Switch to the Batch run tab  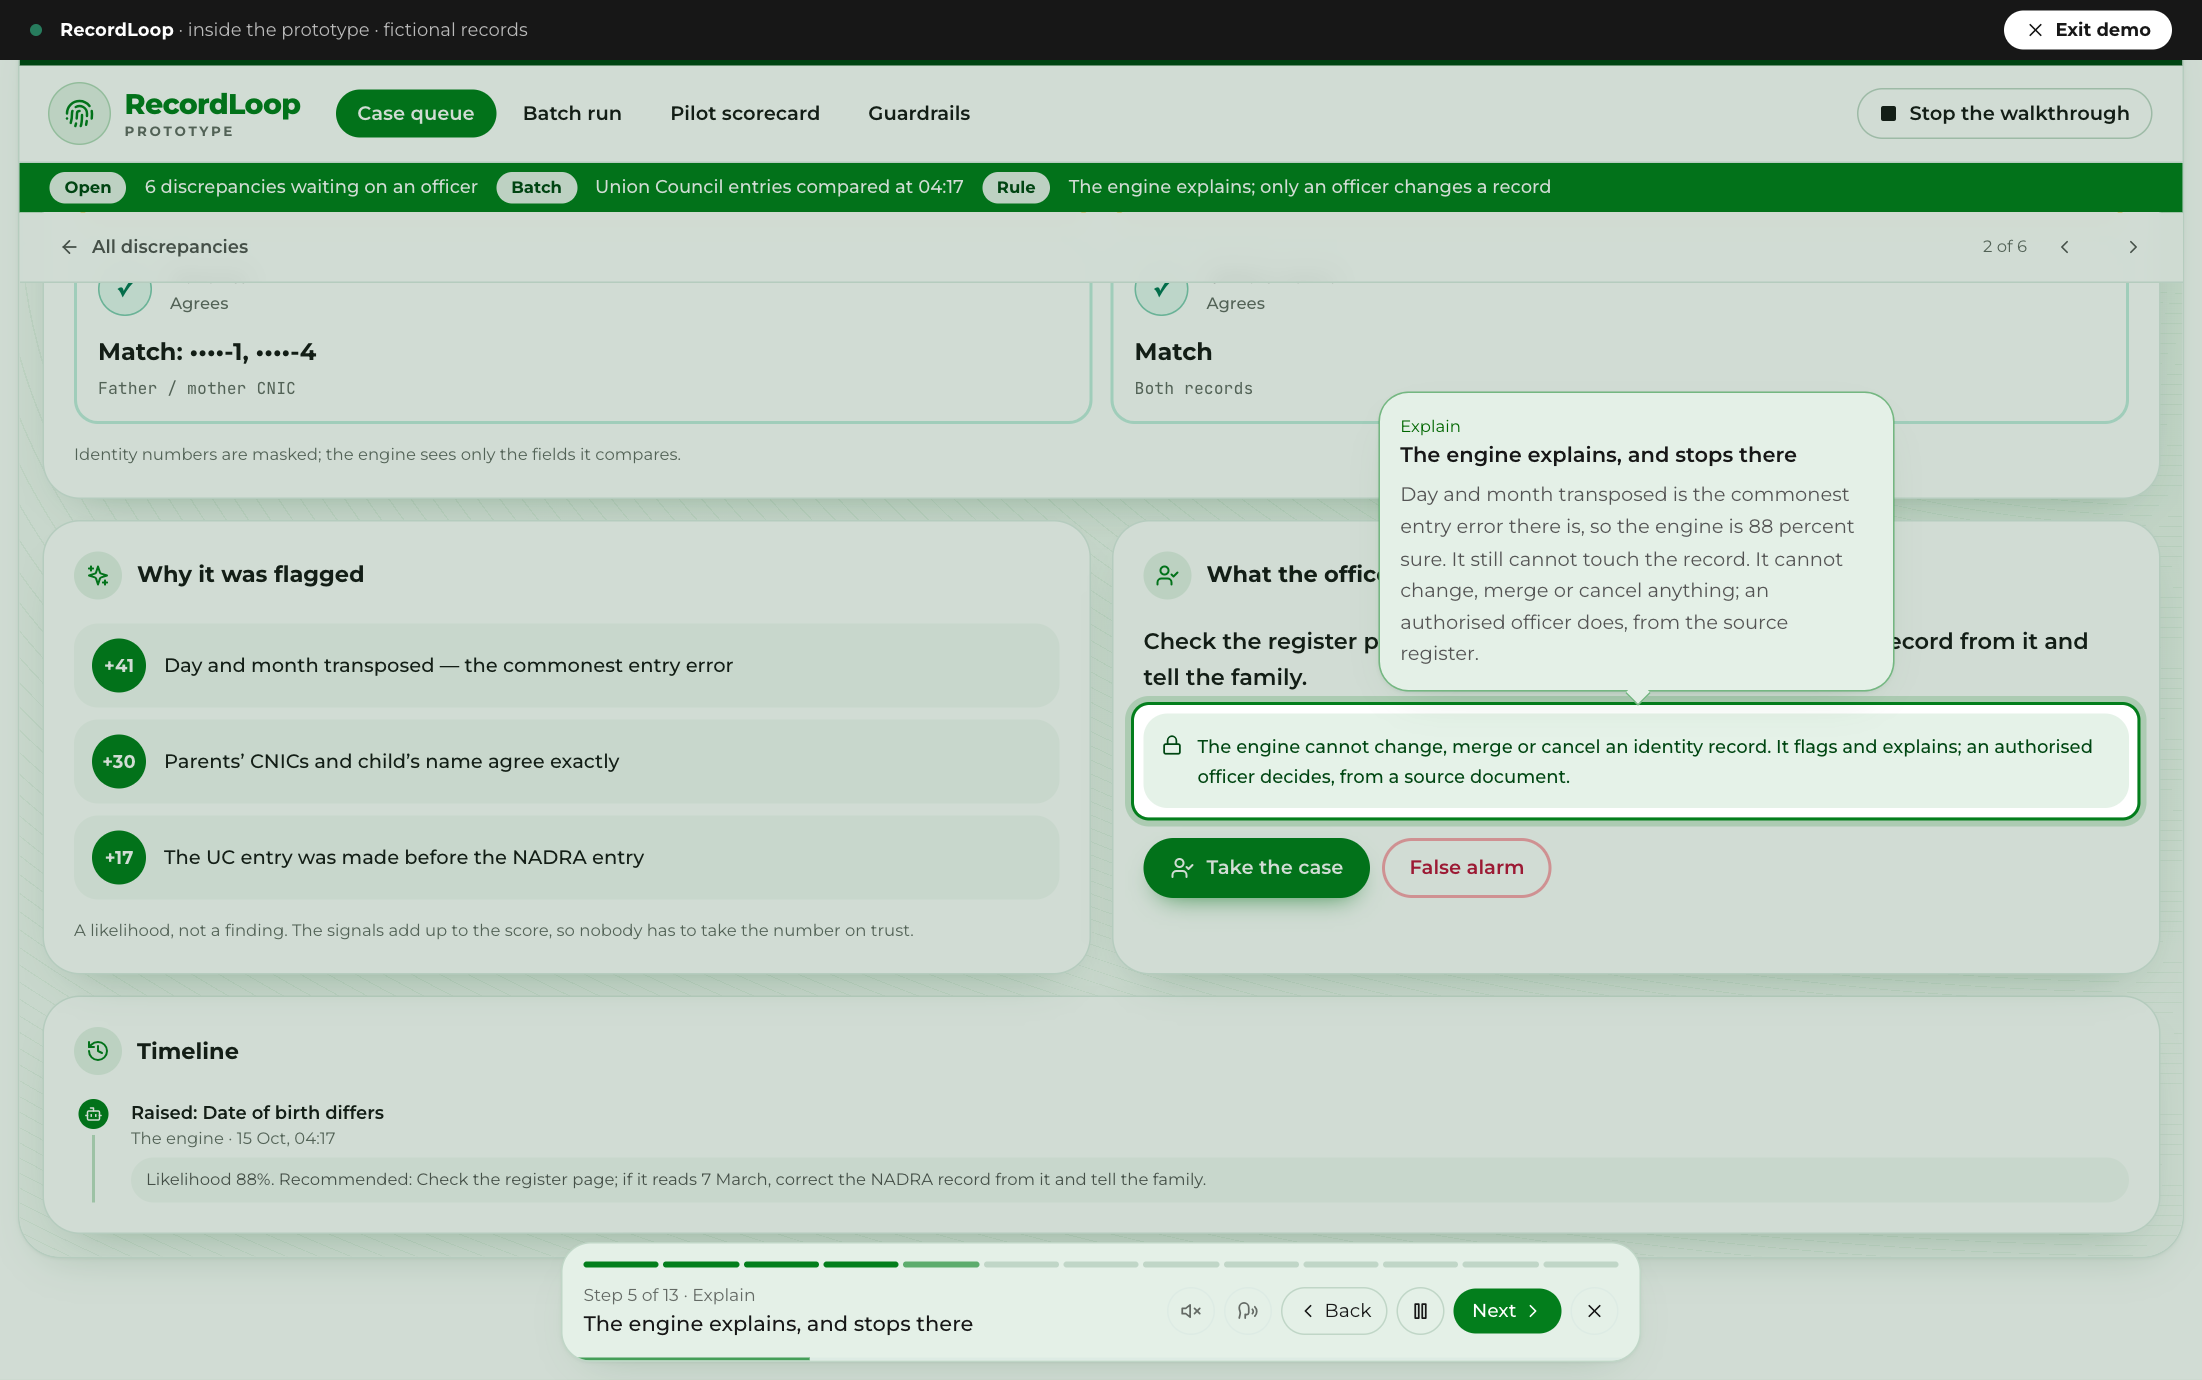(572, 113)
